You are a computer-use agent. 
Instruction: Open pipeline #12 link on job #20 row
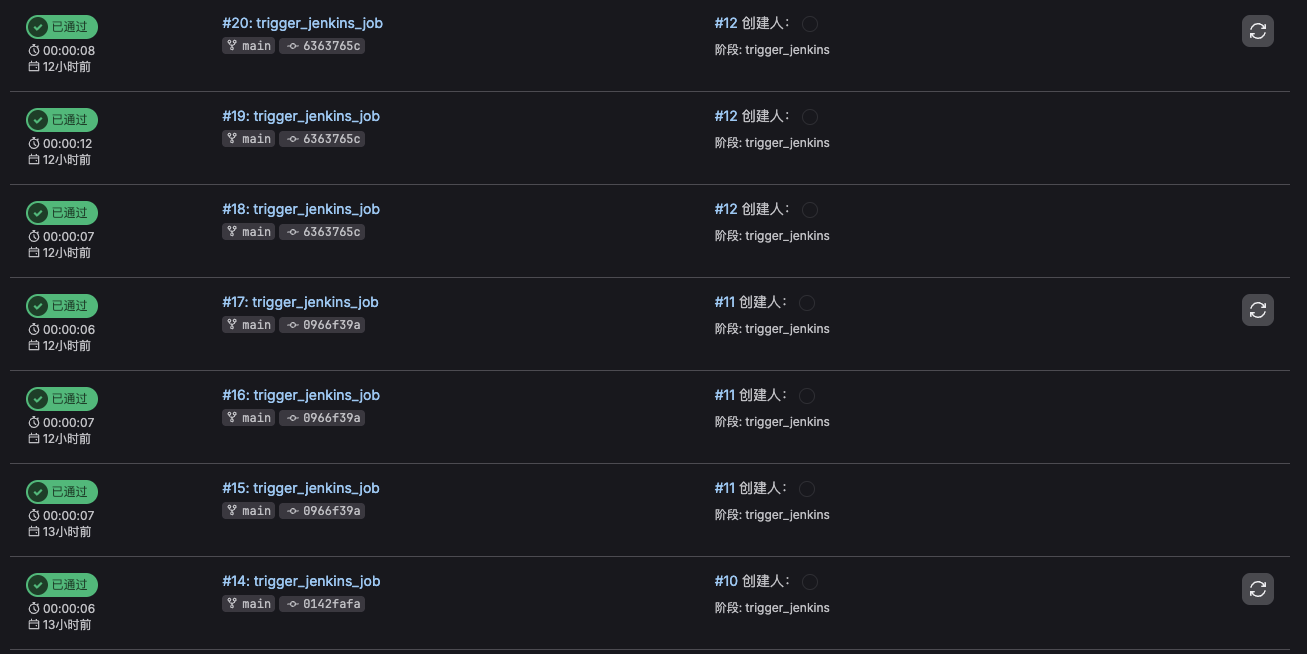point(726,23)
